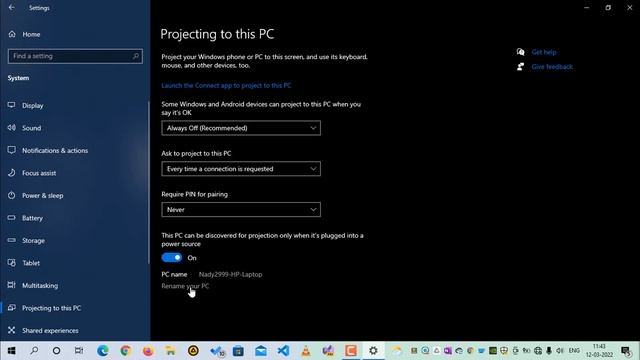Click the Give feedback person icon
Screen dimensions: 640x360
[x=520, y=67]
